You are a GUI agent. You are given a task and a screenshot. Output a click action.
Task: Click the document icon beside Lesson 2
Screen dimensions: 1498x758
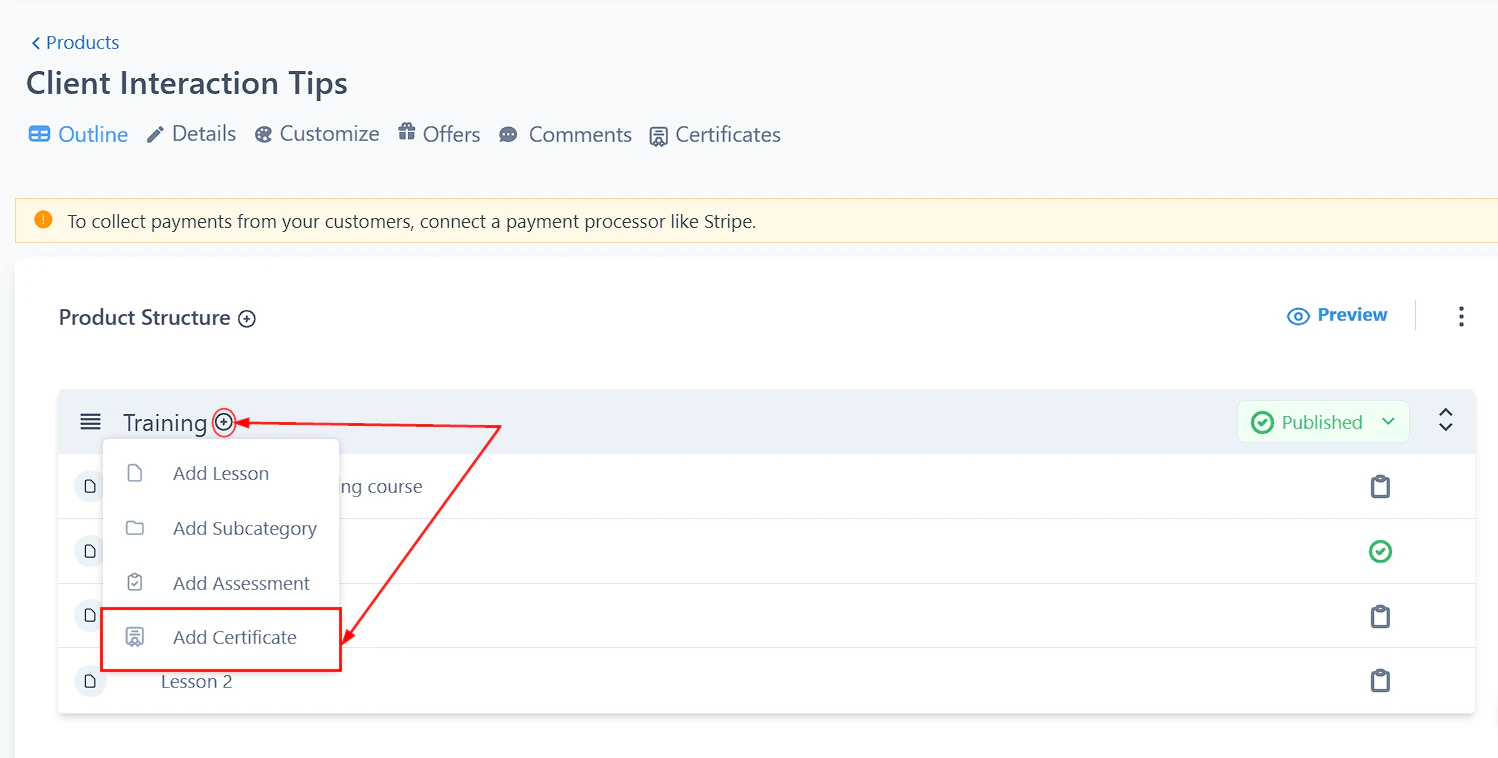[90, 682]
